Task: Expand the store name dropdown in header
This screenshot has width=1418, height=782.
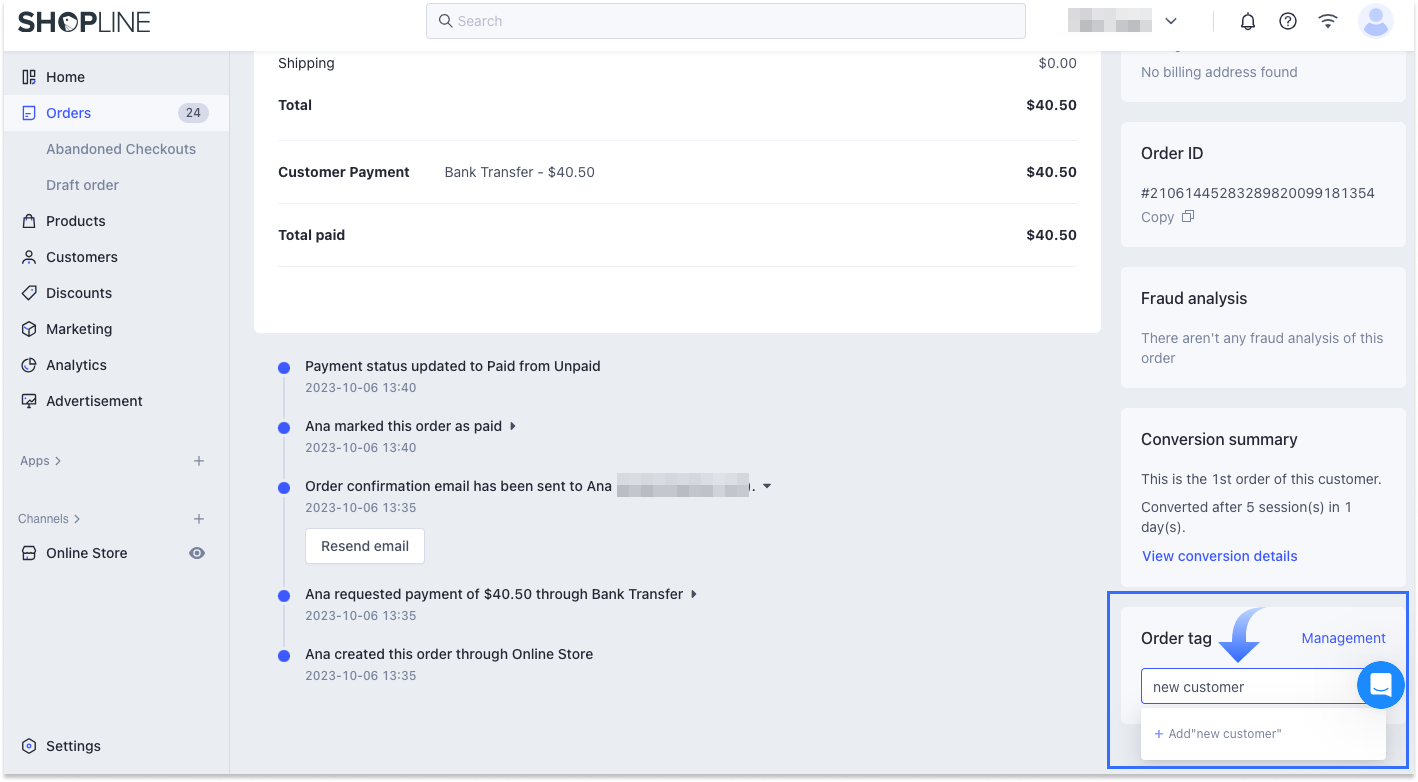Action: [1171, 21]
